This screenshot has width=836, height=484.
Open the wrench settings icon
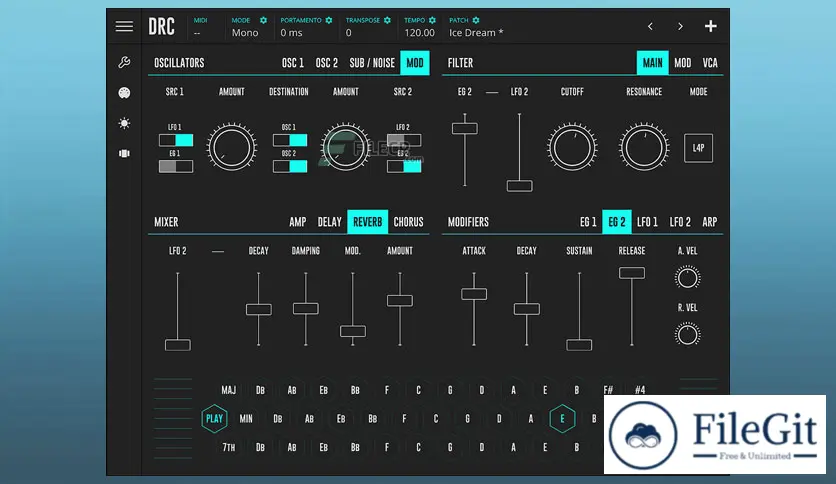(124, 62)
